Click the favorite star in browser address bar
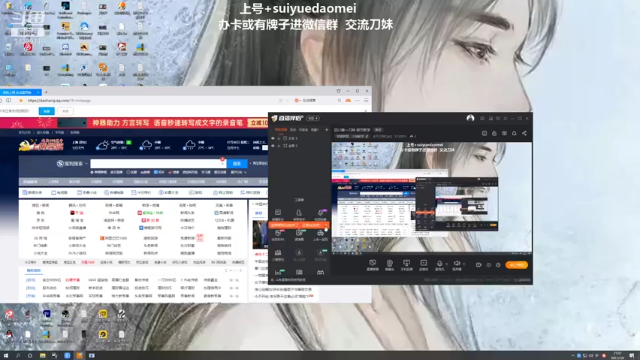640x360 pixels. 21,100
